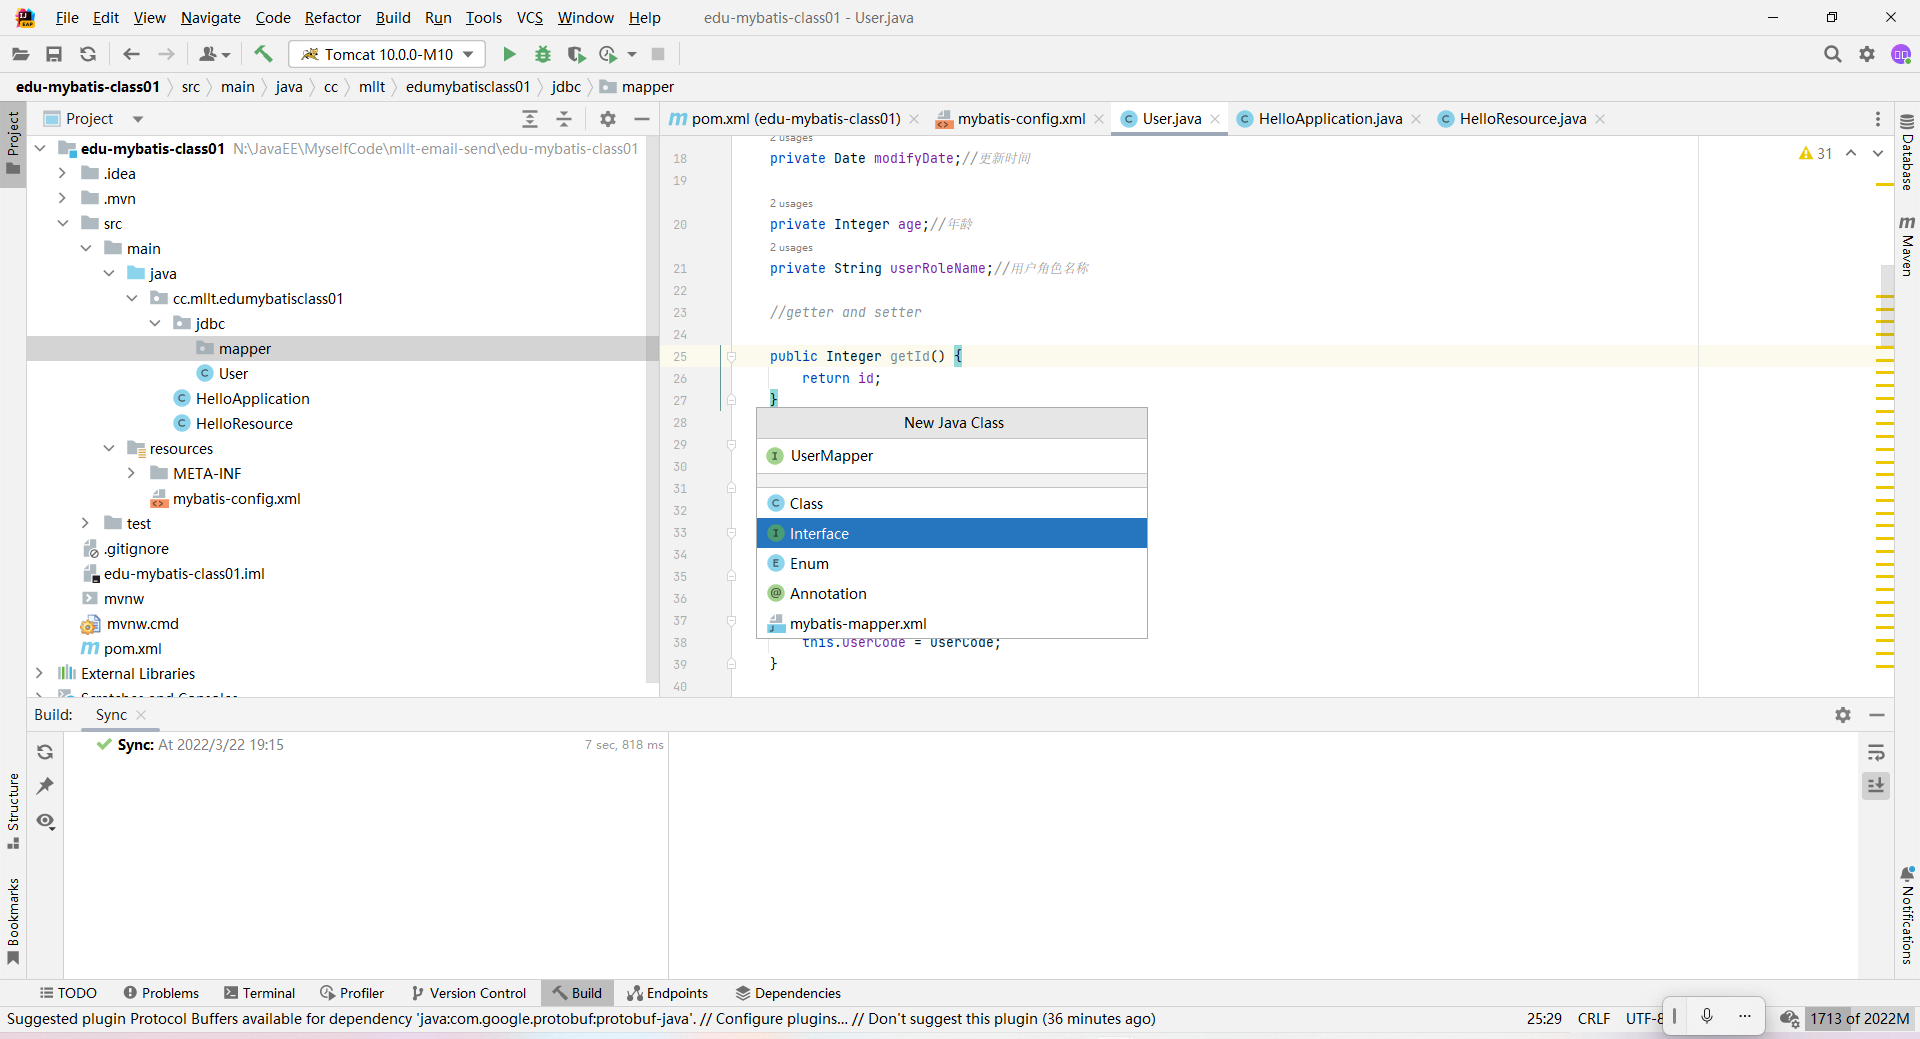
Task: Collapse all in Project panel
Action: (564, 119)
